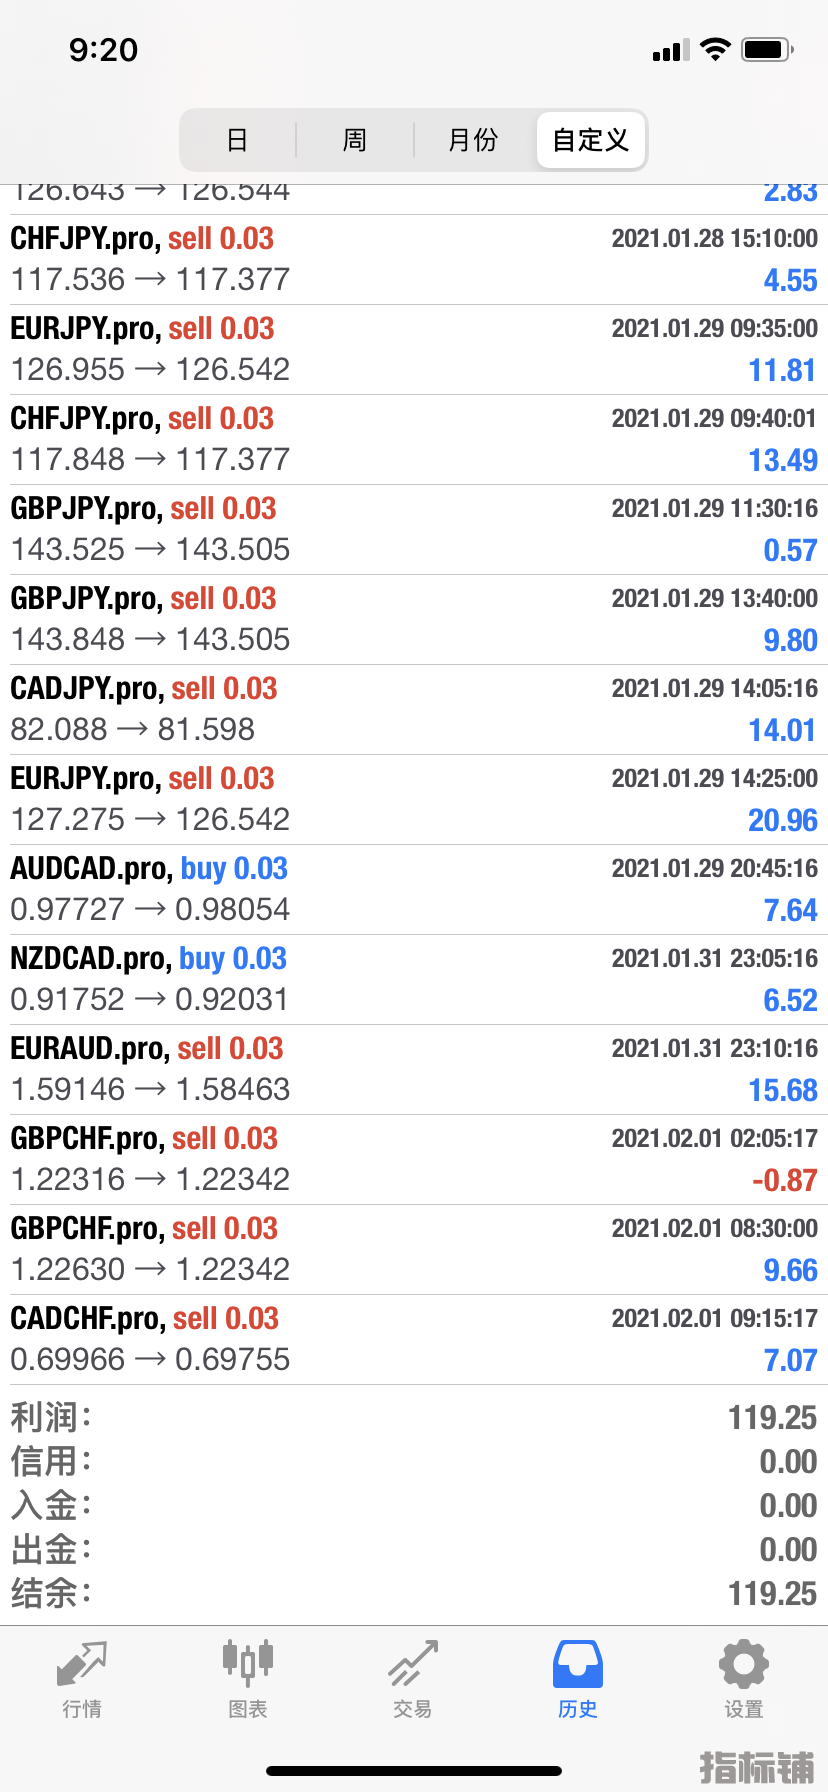Viewport: 828px width, 1792px height.
Task: Switch to the 周 week filter
Action: coord(355,140)
